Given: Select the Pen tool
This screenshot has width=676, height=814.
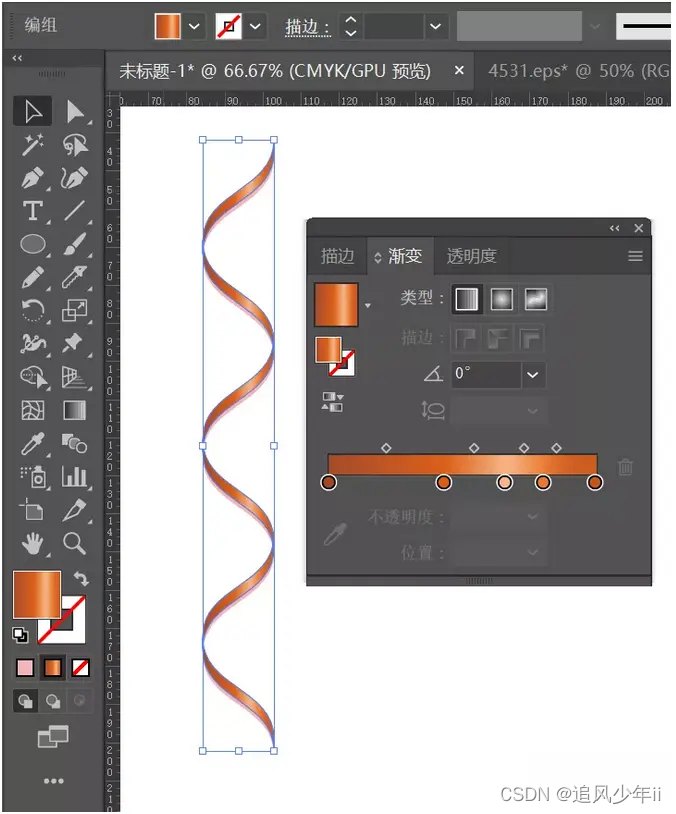Looking at the screenshot, I should click(33, 178).
